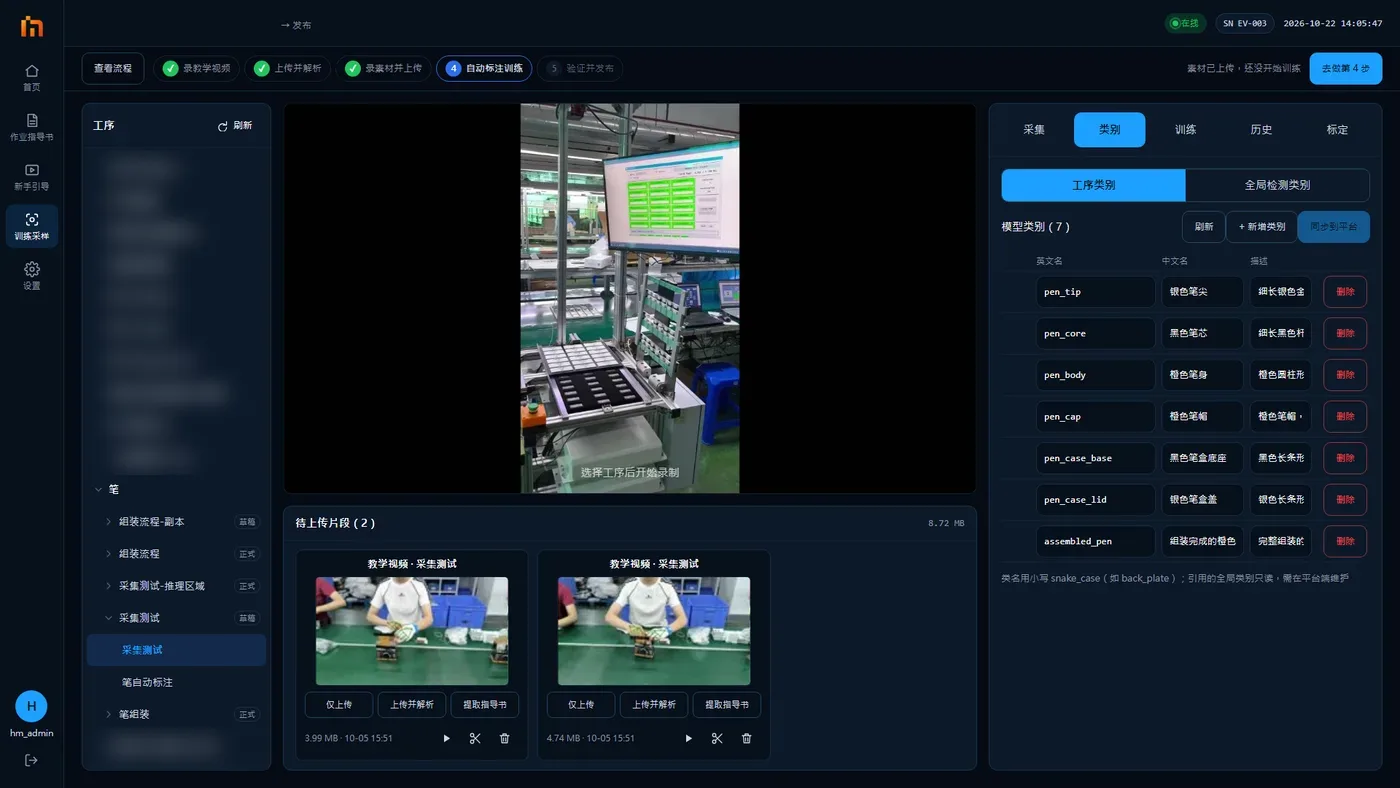Expand 组装流程-副本 tree node
This screenshot has height=788, width=1400.
coord(108,522)
